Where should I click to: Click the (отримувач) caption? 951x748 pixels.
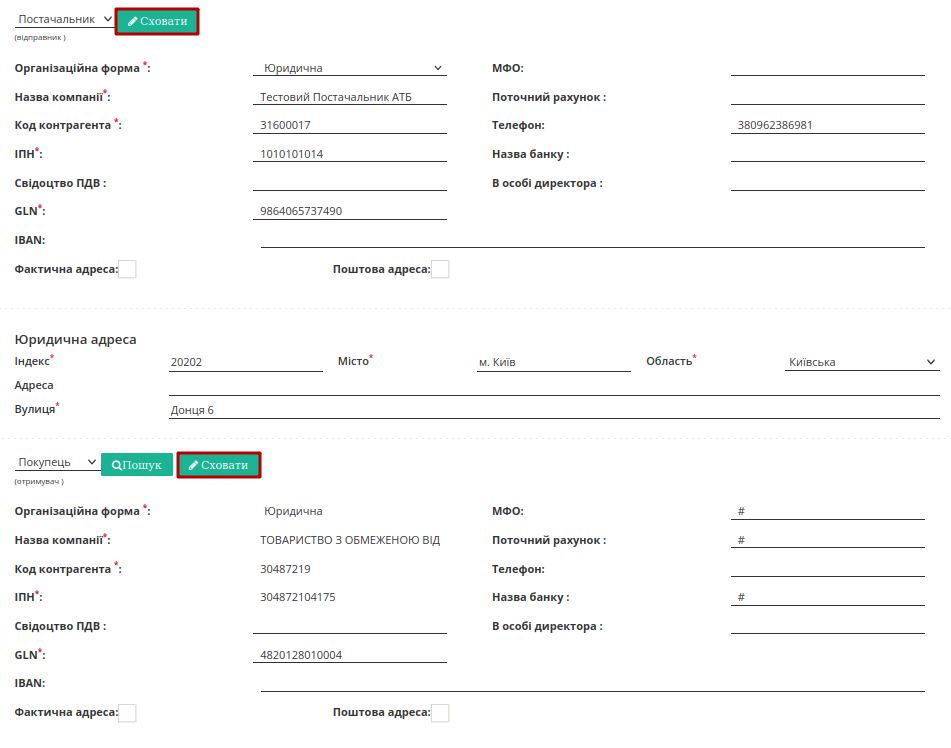coord(39,482)
